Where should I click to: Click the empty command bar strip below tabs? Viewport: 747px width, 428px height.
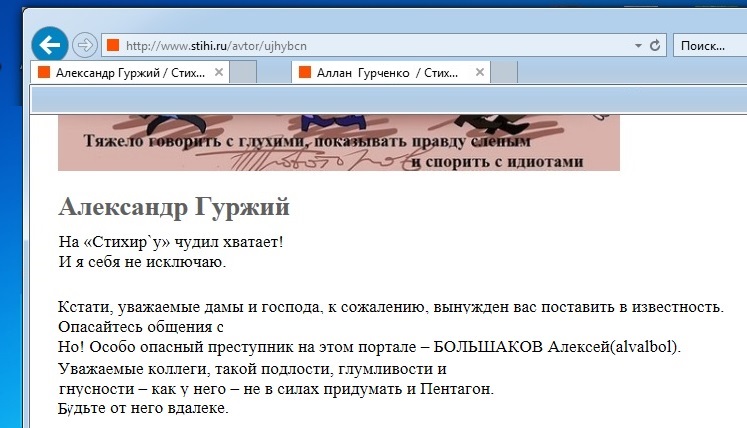388,100
